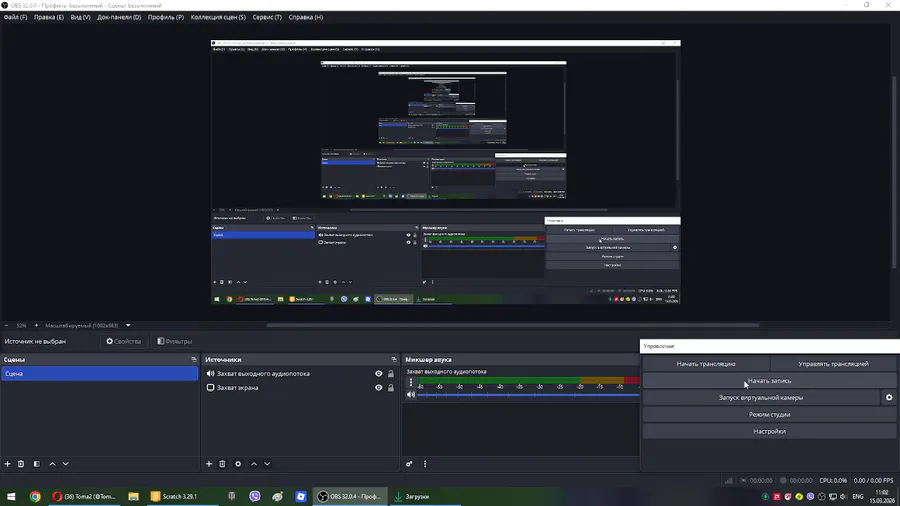900x506 pixels.
Task: Open the audio track's three-dot options menu
Action: pyautogui.click(x=411, y=382)
